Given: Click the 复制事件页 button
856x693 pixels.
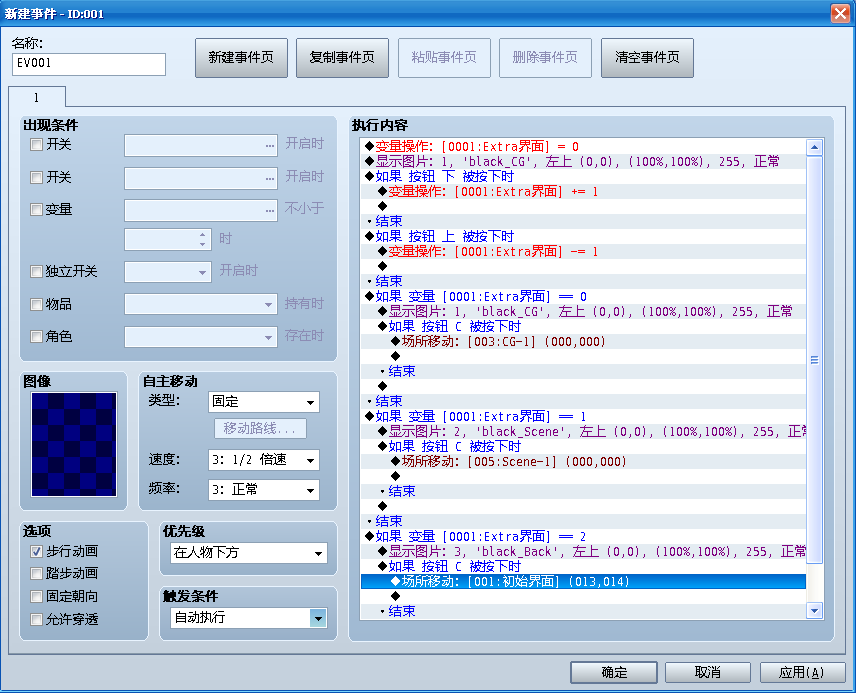Looking at the screenshot, I should coord(342,58).
